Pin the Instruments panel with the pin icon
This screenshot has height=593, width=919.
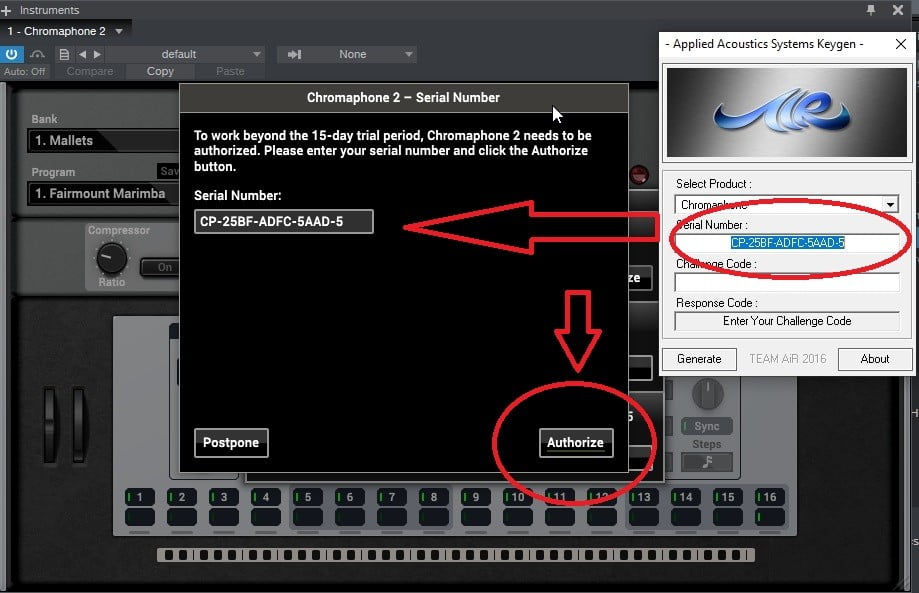pos(871,10)
